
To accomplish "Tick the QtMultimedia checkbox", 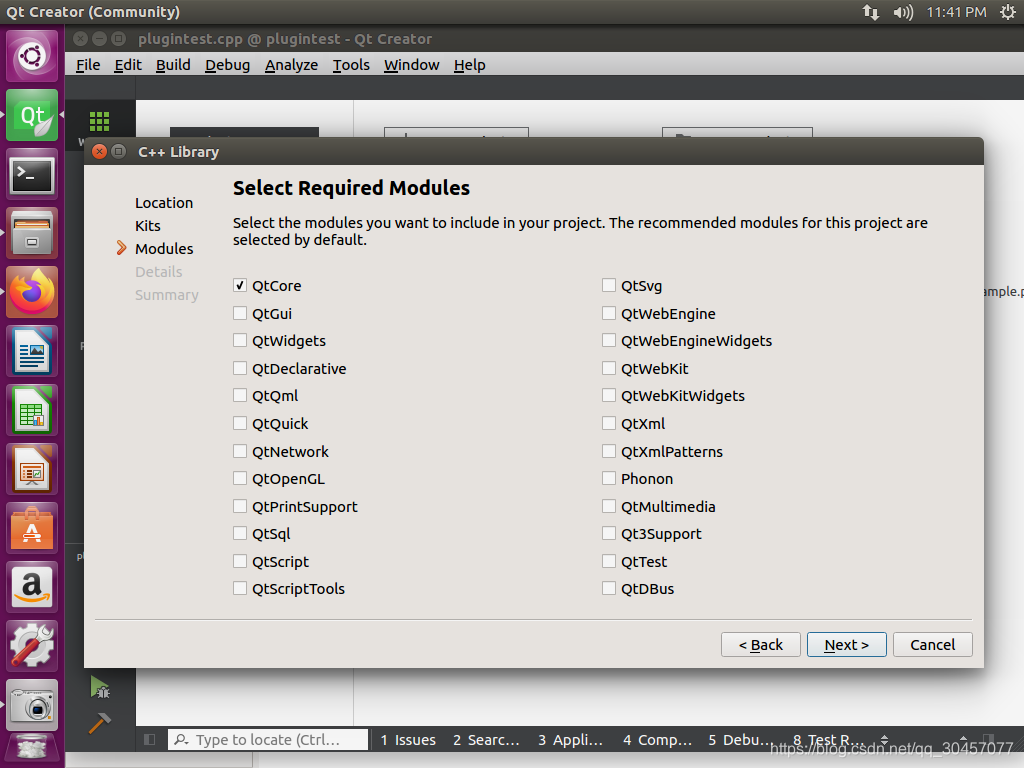I will pos(609,506).
